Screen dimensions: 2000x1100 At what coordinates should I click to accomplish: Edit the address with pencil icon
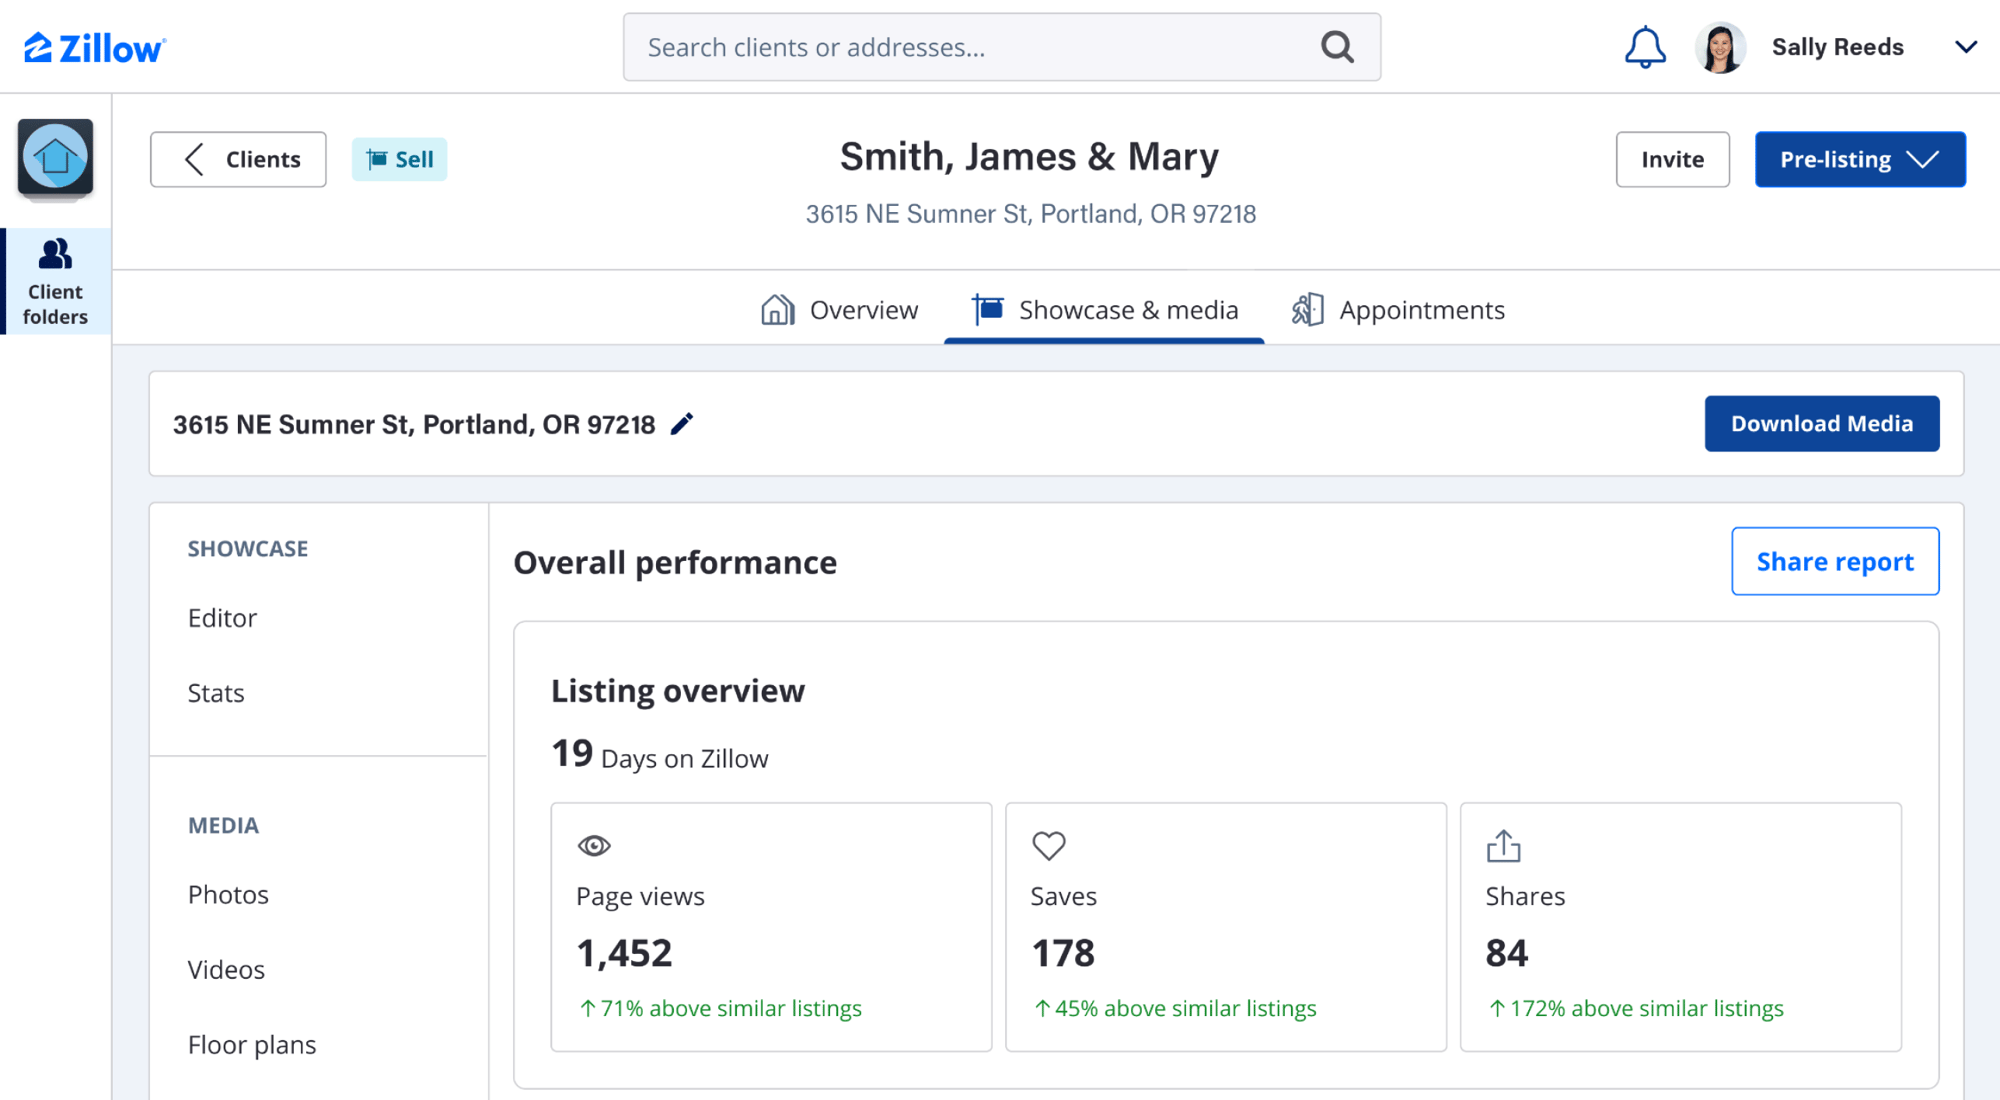(x=681, y=424)
